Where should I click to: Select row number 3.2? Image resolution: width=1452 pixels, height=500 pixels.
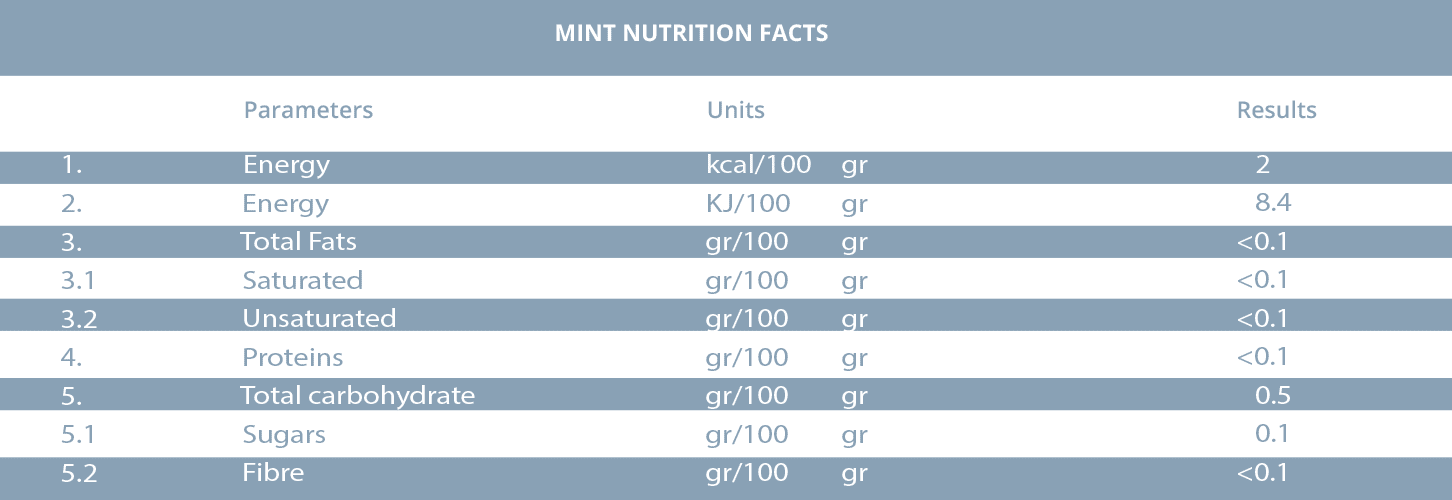coord(78,319)
